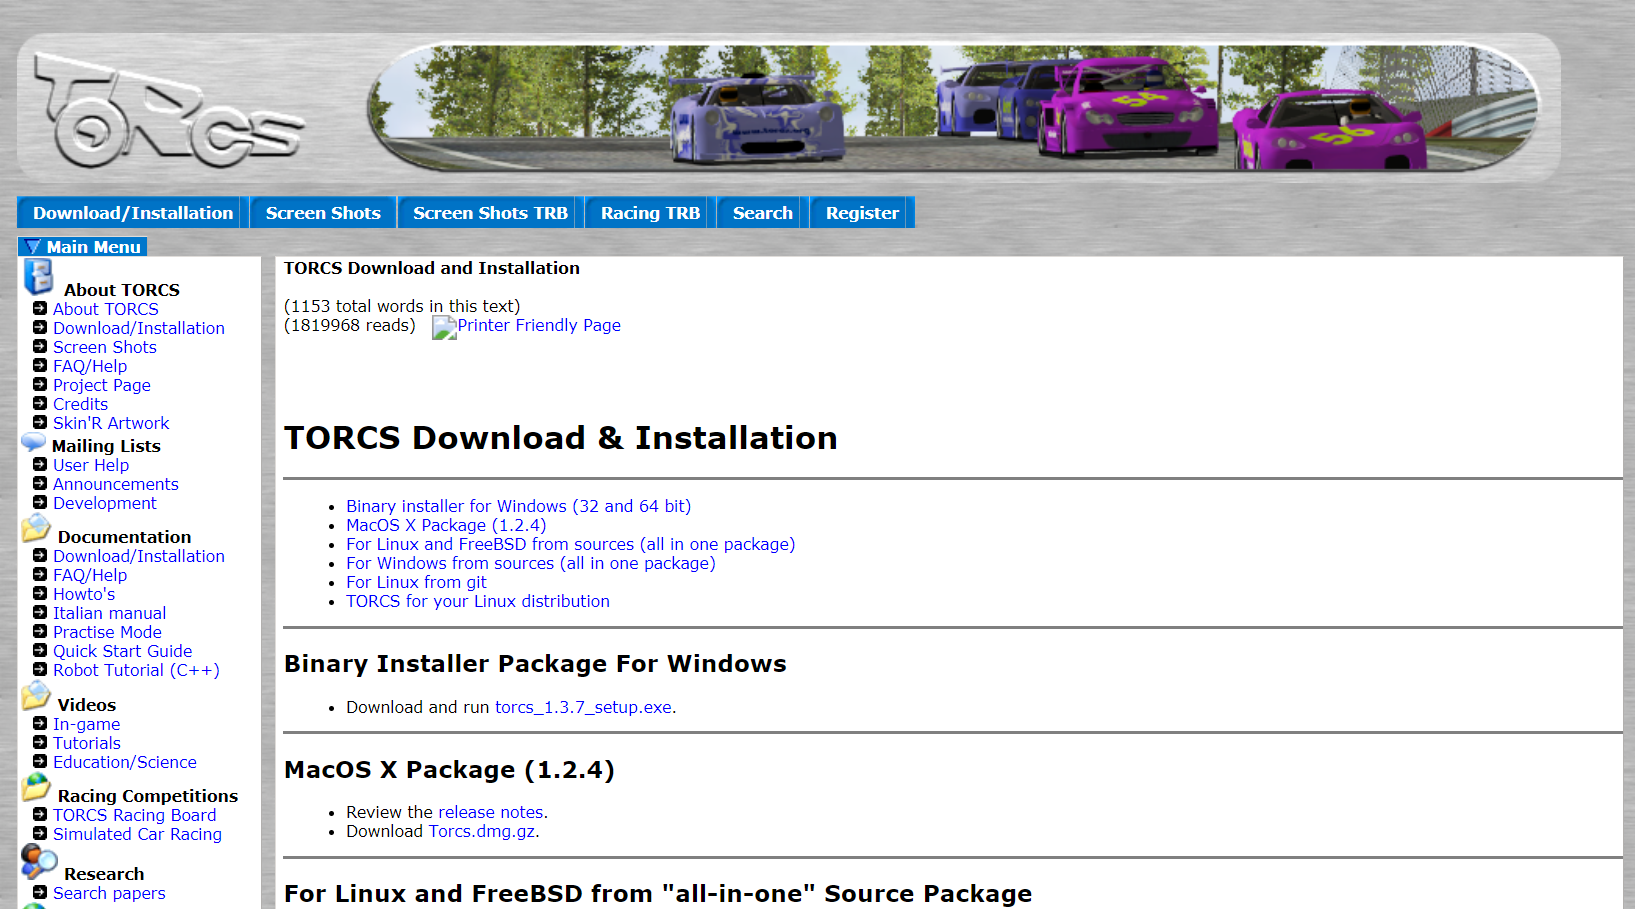The image size is (1635, 909).
Task: Click the 'Videos' section heading
Action: click(87, 705)
